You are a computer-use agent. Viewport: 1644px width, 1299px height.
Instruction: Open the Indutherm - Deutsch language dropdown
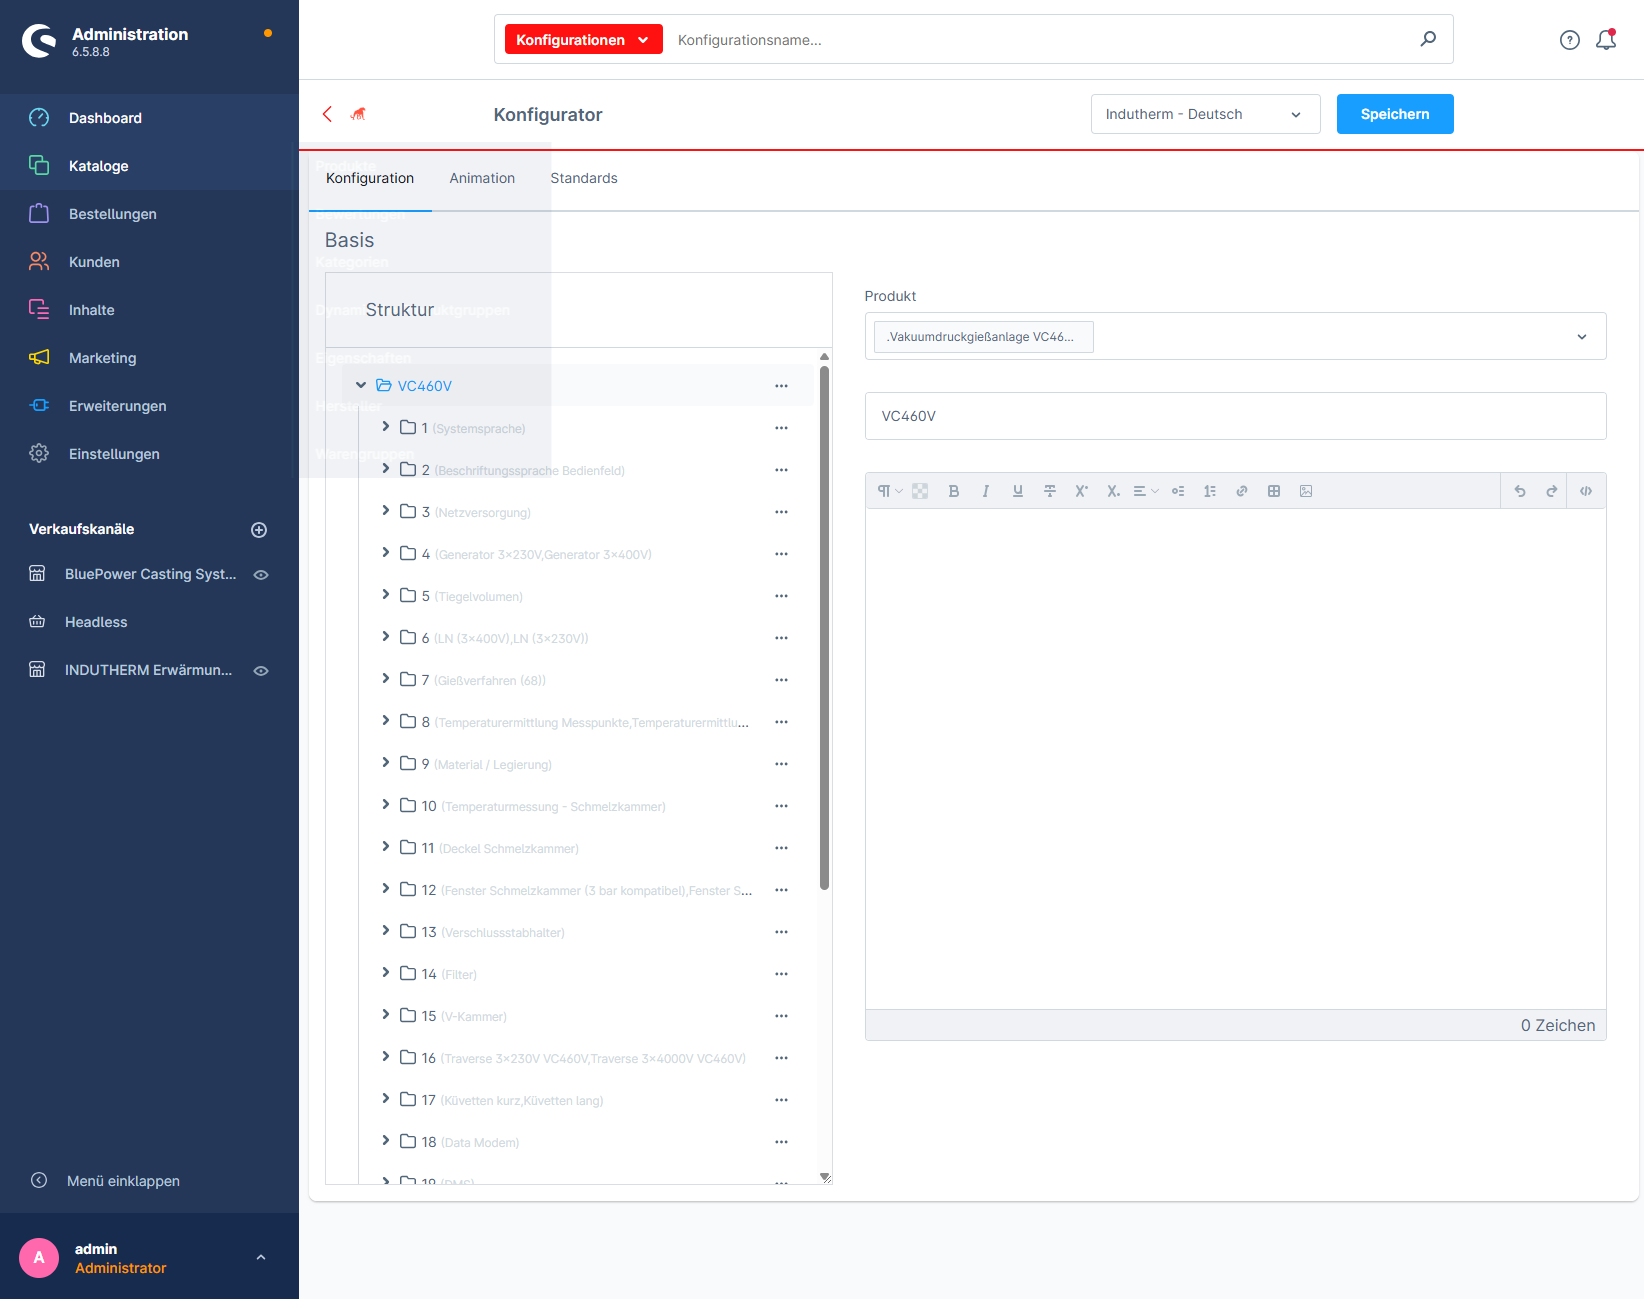[1205, 114]
